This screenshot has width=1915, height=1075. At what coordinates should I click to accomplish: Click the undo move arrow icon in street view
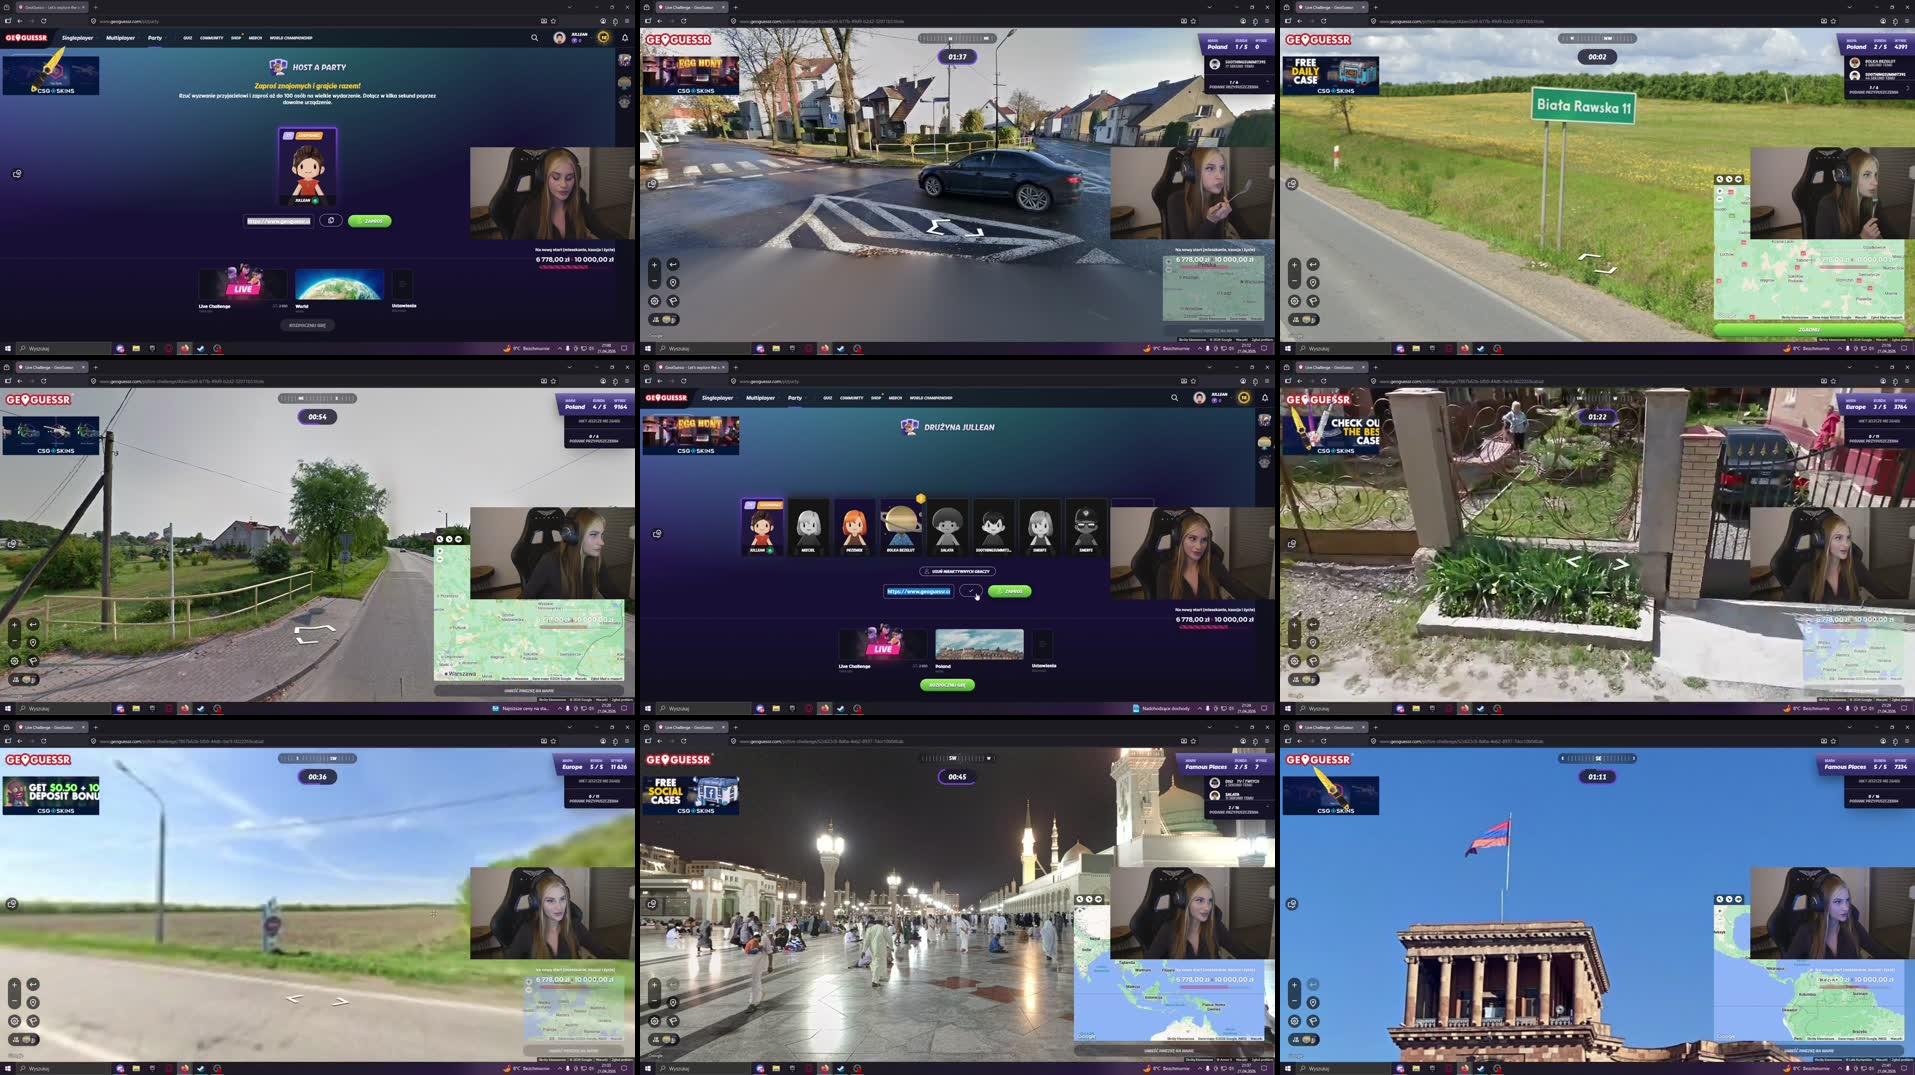pos(673,264)
